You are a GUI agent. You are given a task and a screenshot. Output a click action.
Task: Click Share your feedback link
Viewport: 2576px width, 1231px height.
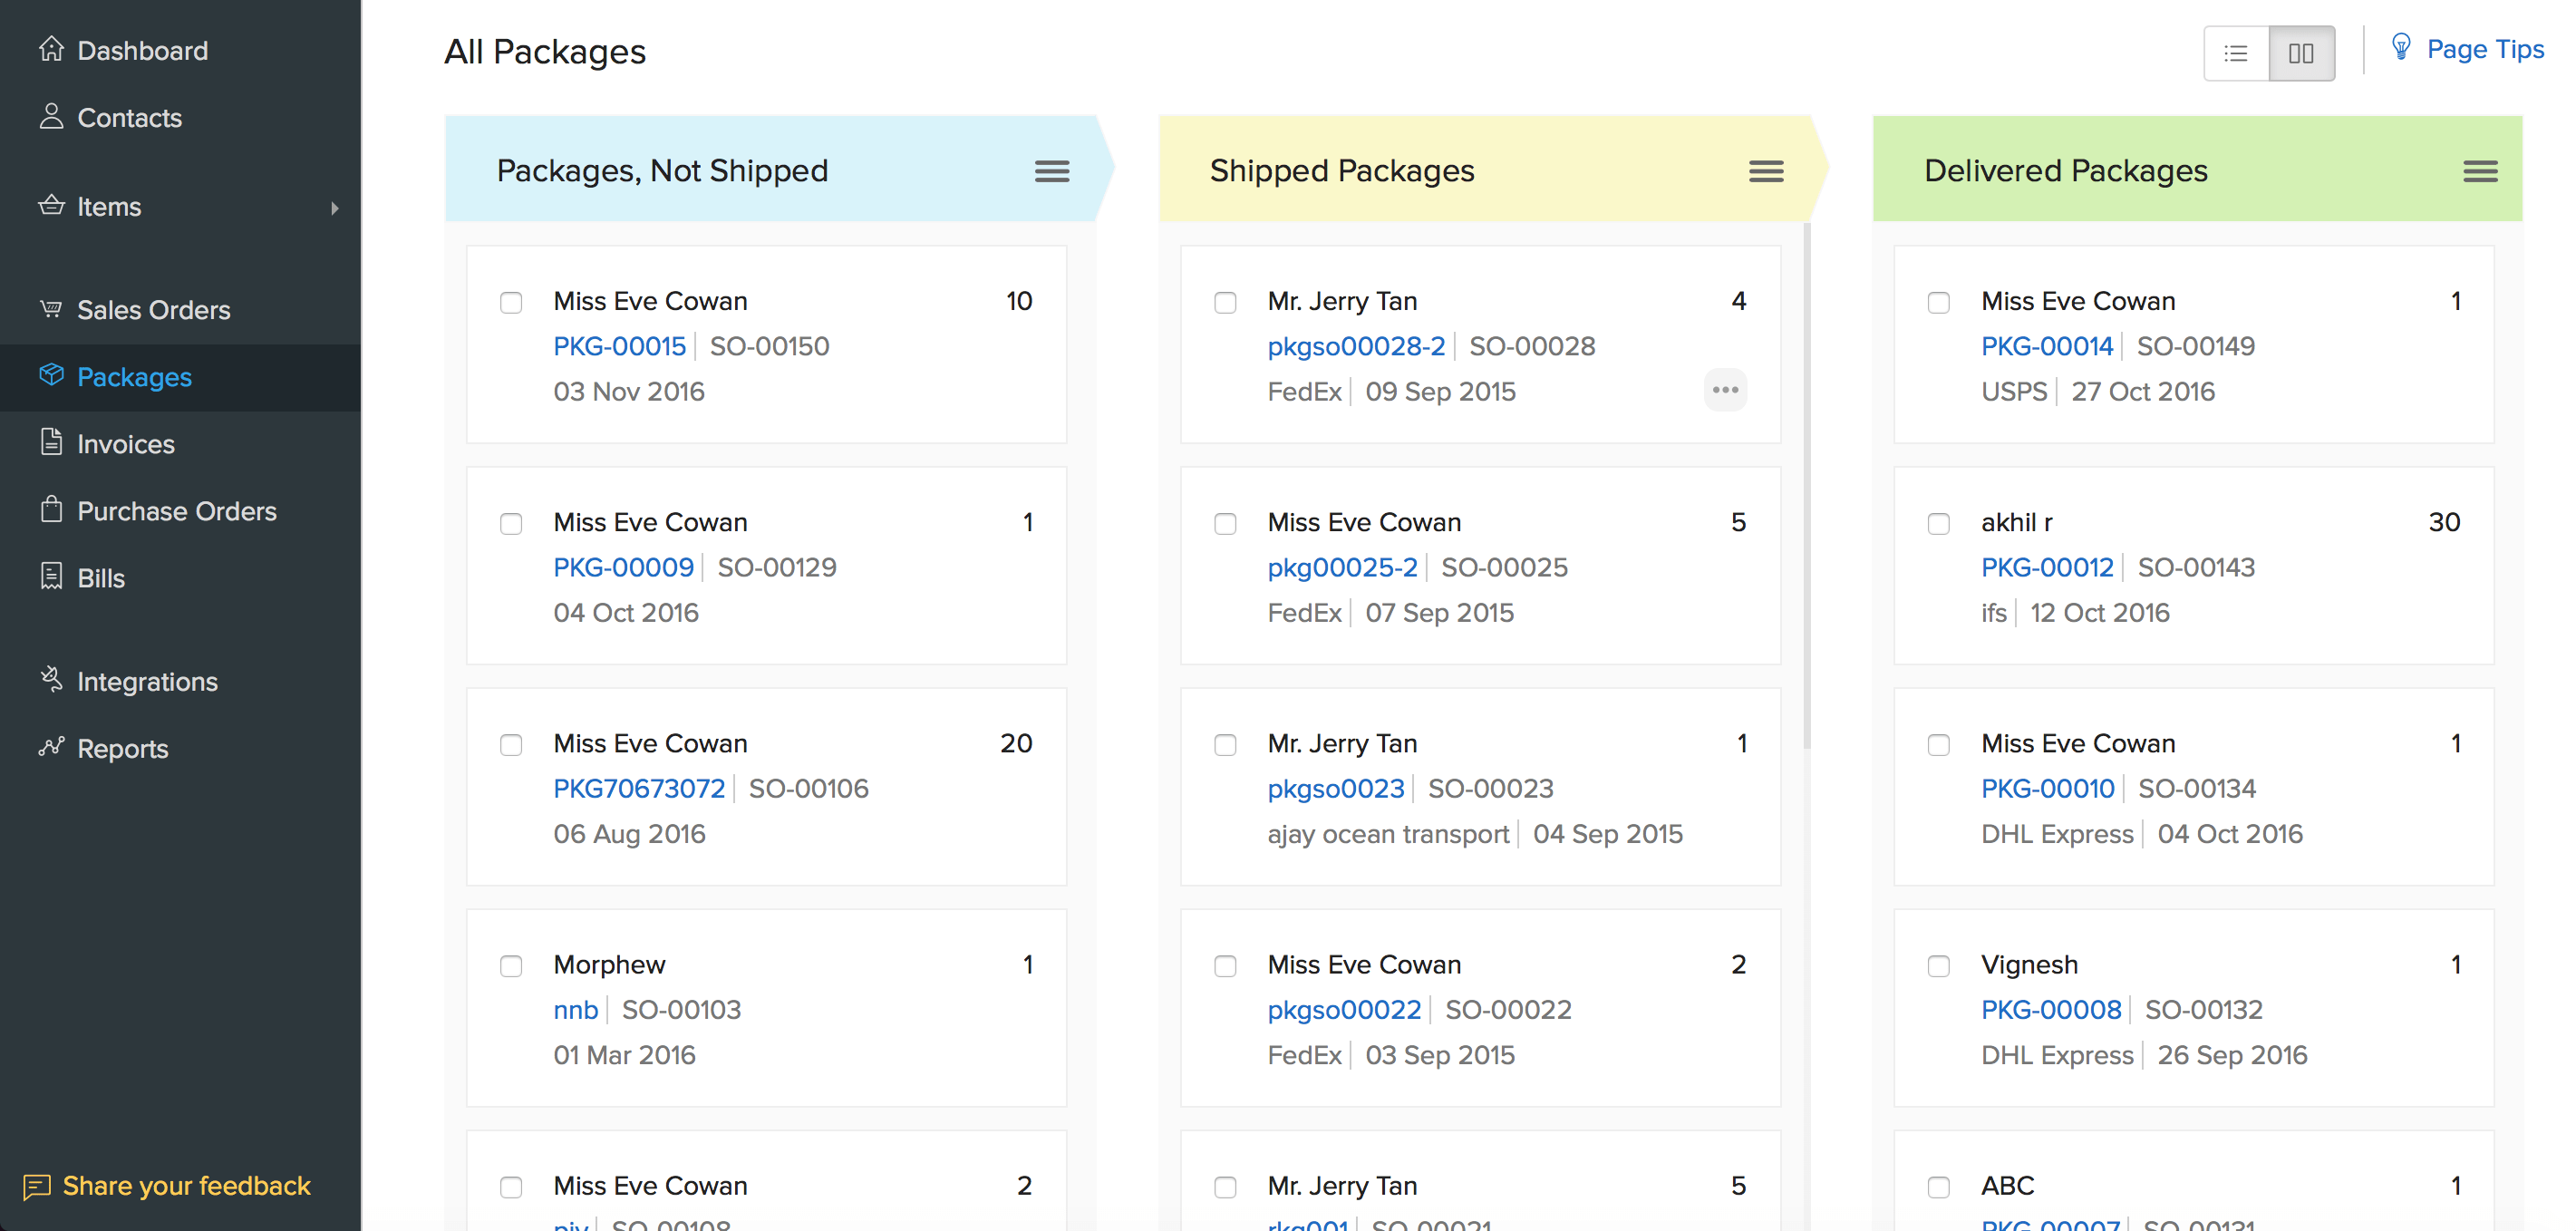[x=186, y=1186]
